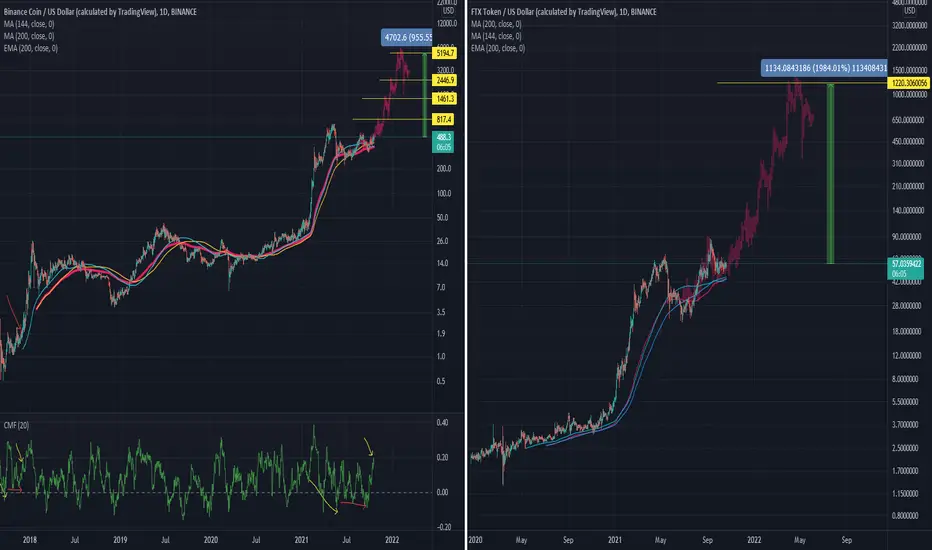Click the 3.7000000 FTX price axis value
This screenshot has width=932, height=550.
[x=906, y=425]
